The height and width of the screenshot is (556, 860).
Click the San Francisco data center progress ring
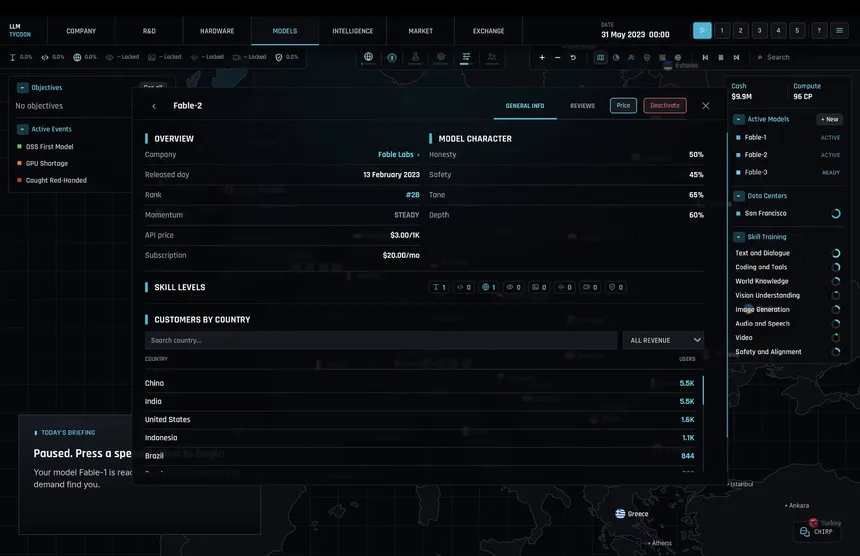coord(835,213)
